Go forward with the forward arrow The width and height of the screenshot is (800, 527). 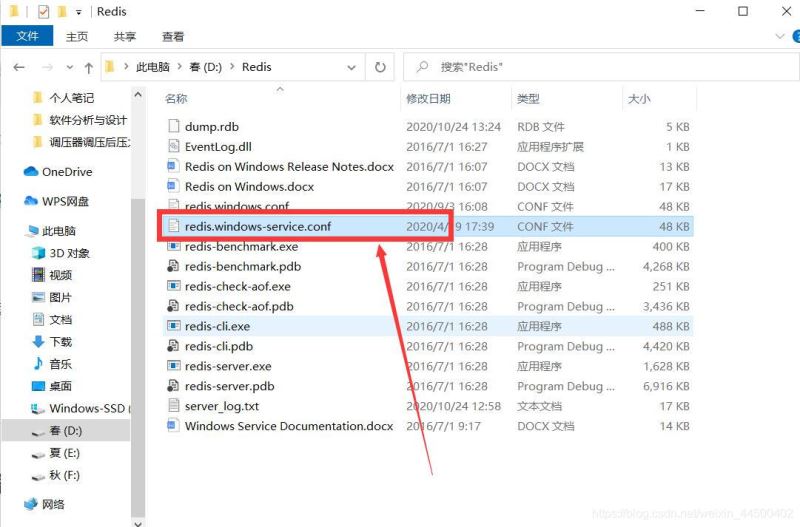47,67
